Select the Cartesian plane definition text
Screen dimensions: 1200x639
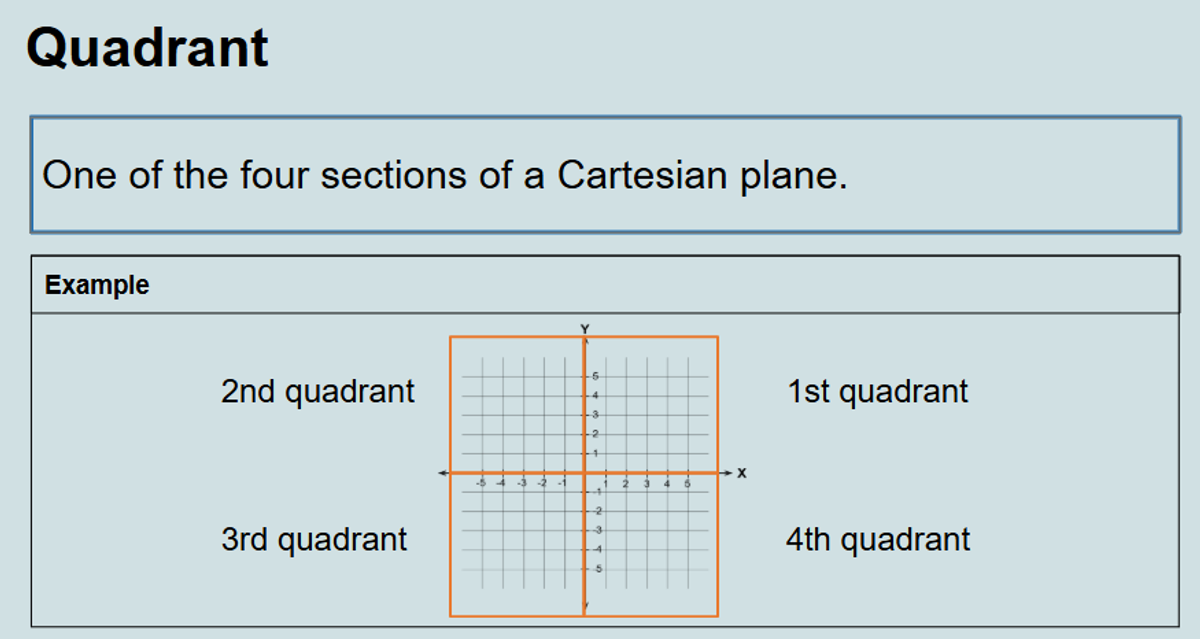[445, 176]
